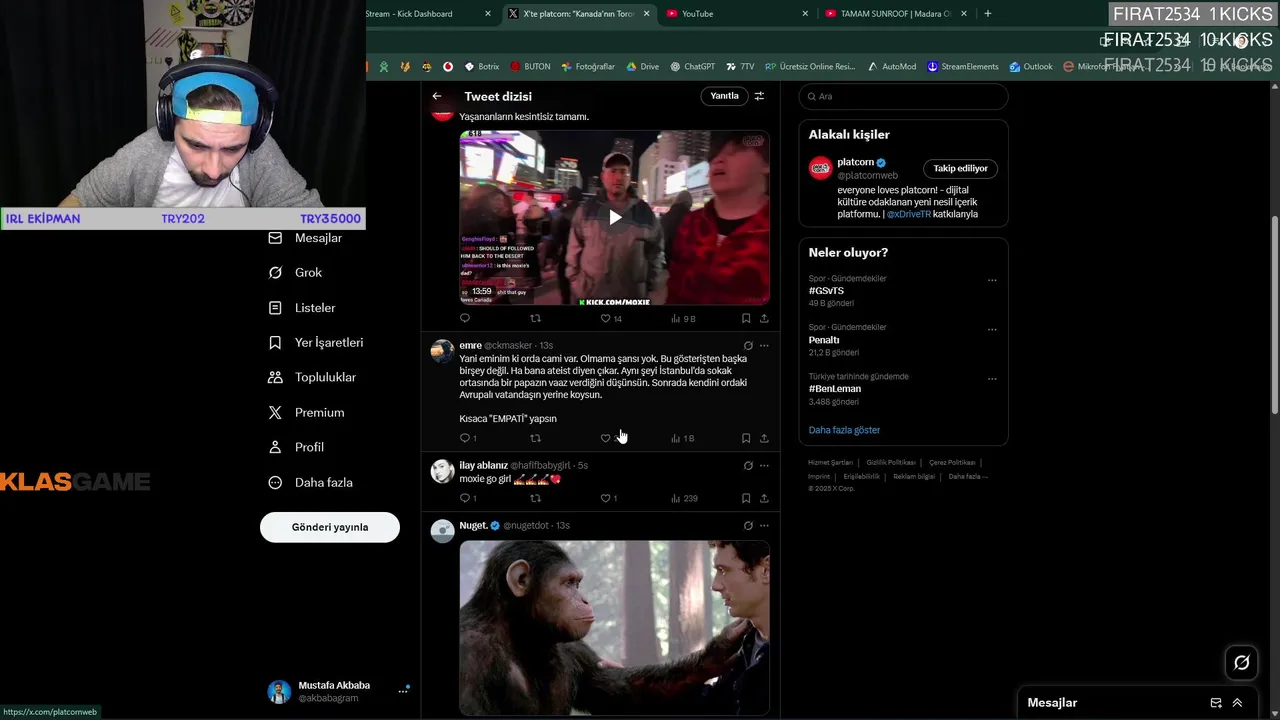1280x720 pixels.
Task: Open the Hizmet Şartları footer link
Action: pyautogui.click(x=830, y=463)
